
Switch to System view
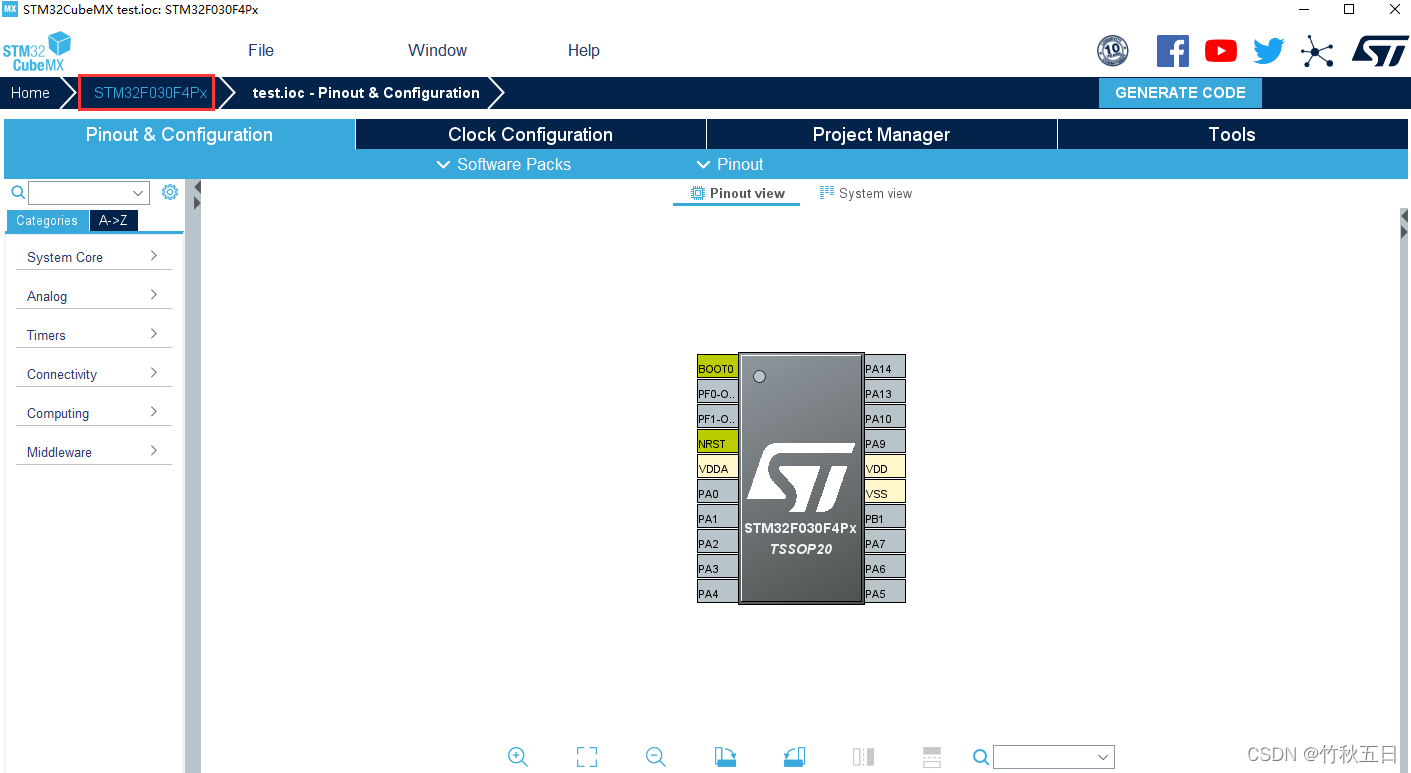[x=866, y=193]
